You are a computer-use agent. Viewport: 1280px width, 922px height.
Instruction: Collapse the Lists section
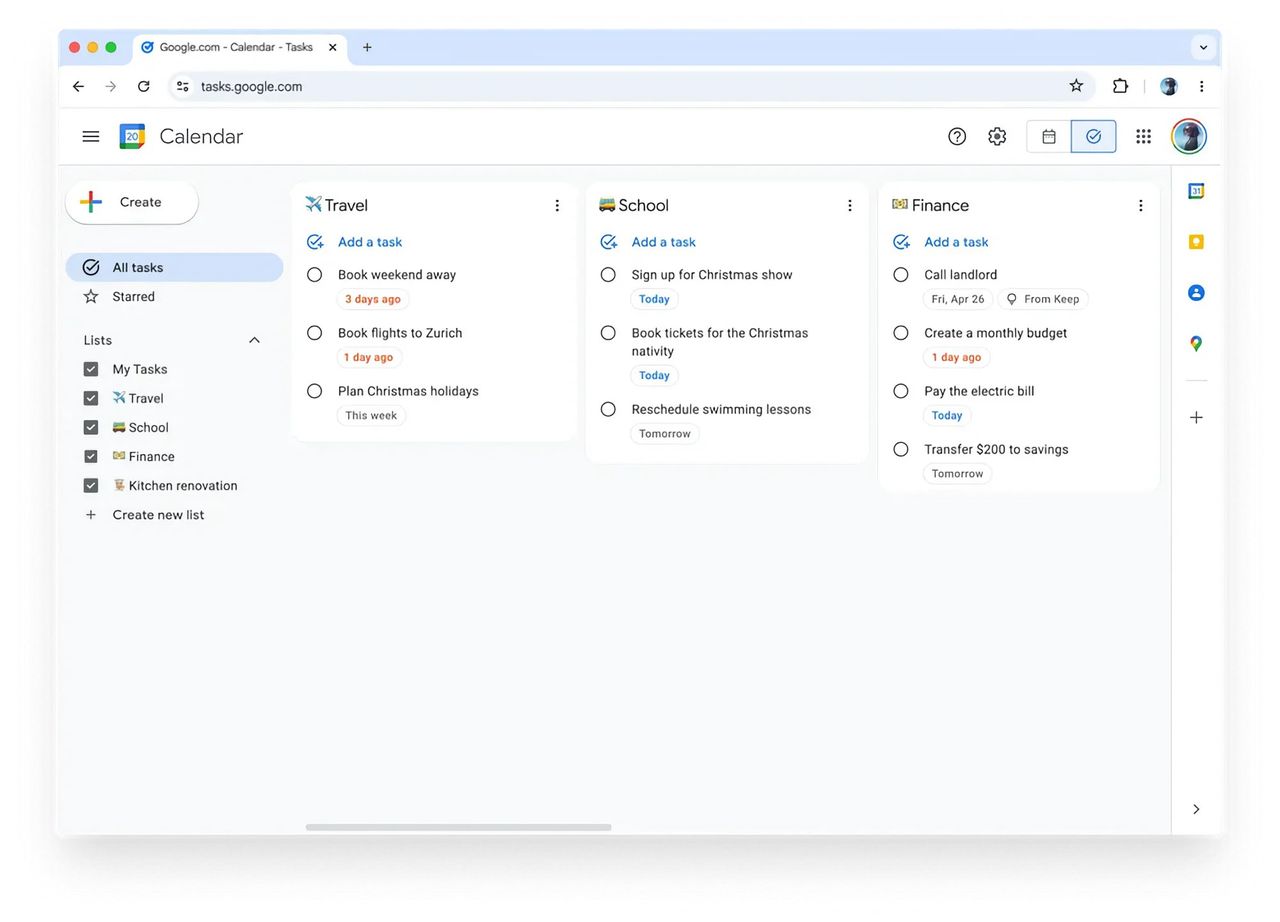[x=254, y=340]
